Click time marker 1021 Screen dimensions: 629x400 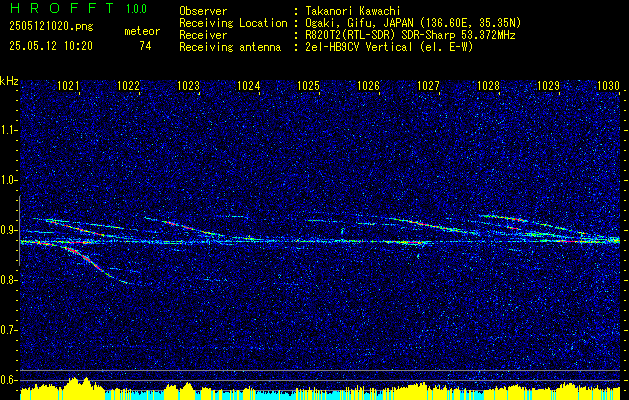69,86
